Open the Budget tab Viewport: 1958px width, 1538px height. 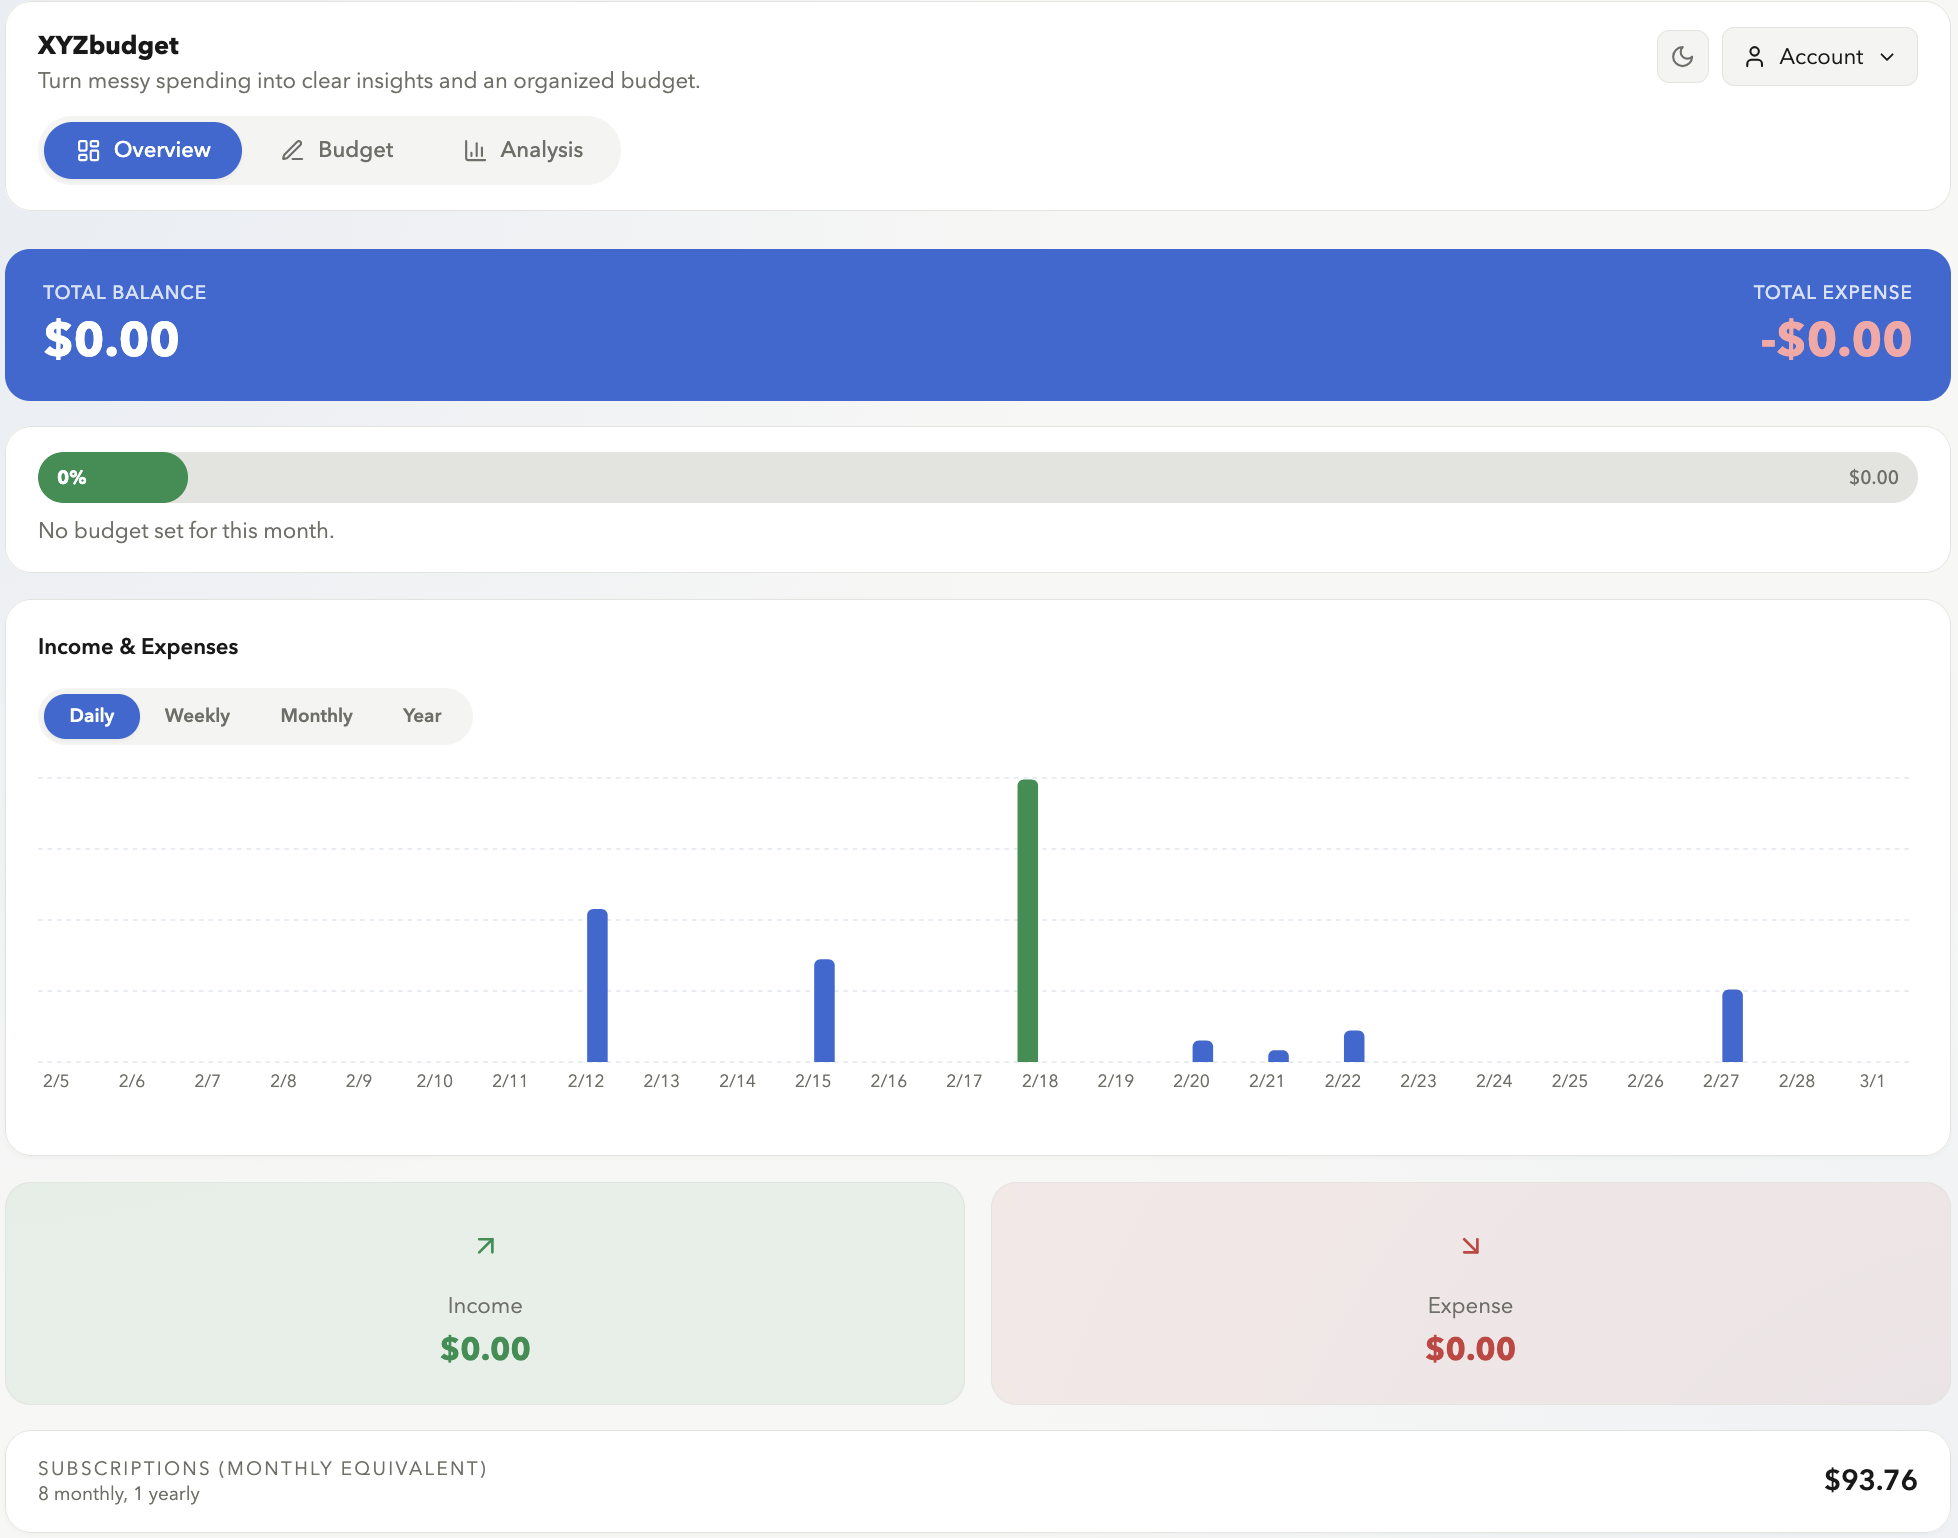pyautogui.click(x=355, y=150)
